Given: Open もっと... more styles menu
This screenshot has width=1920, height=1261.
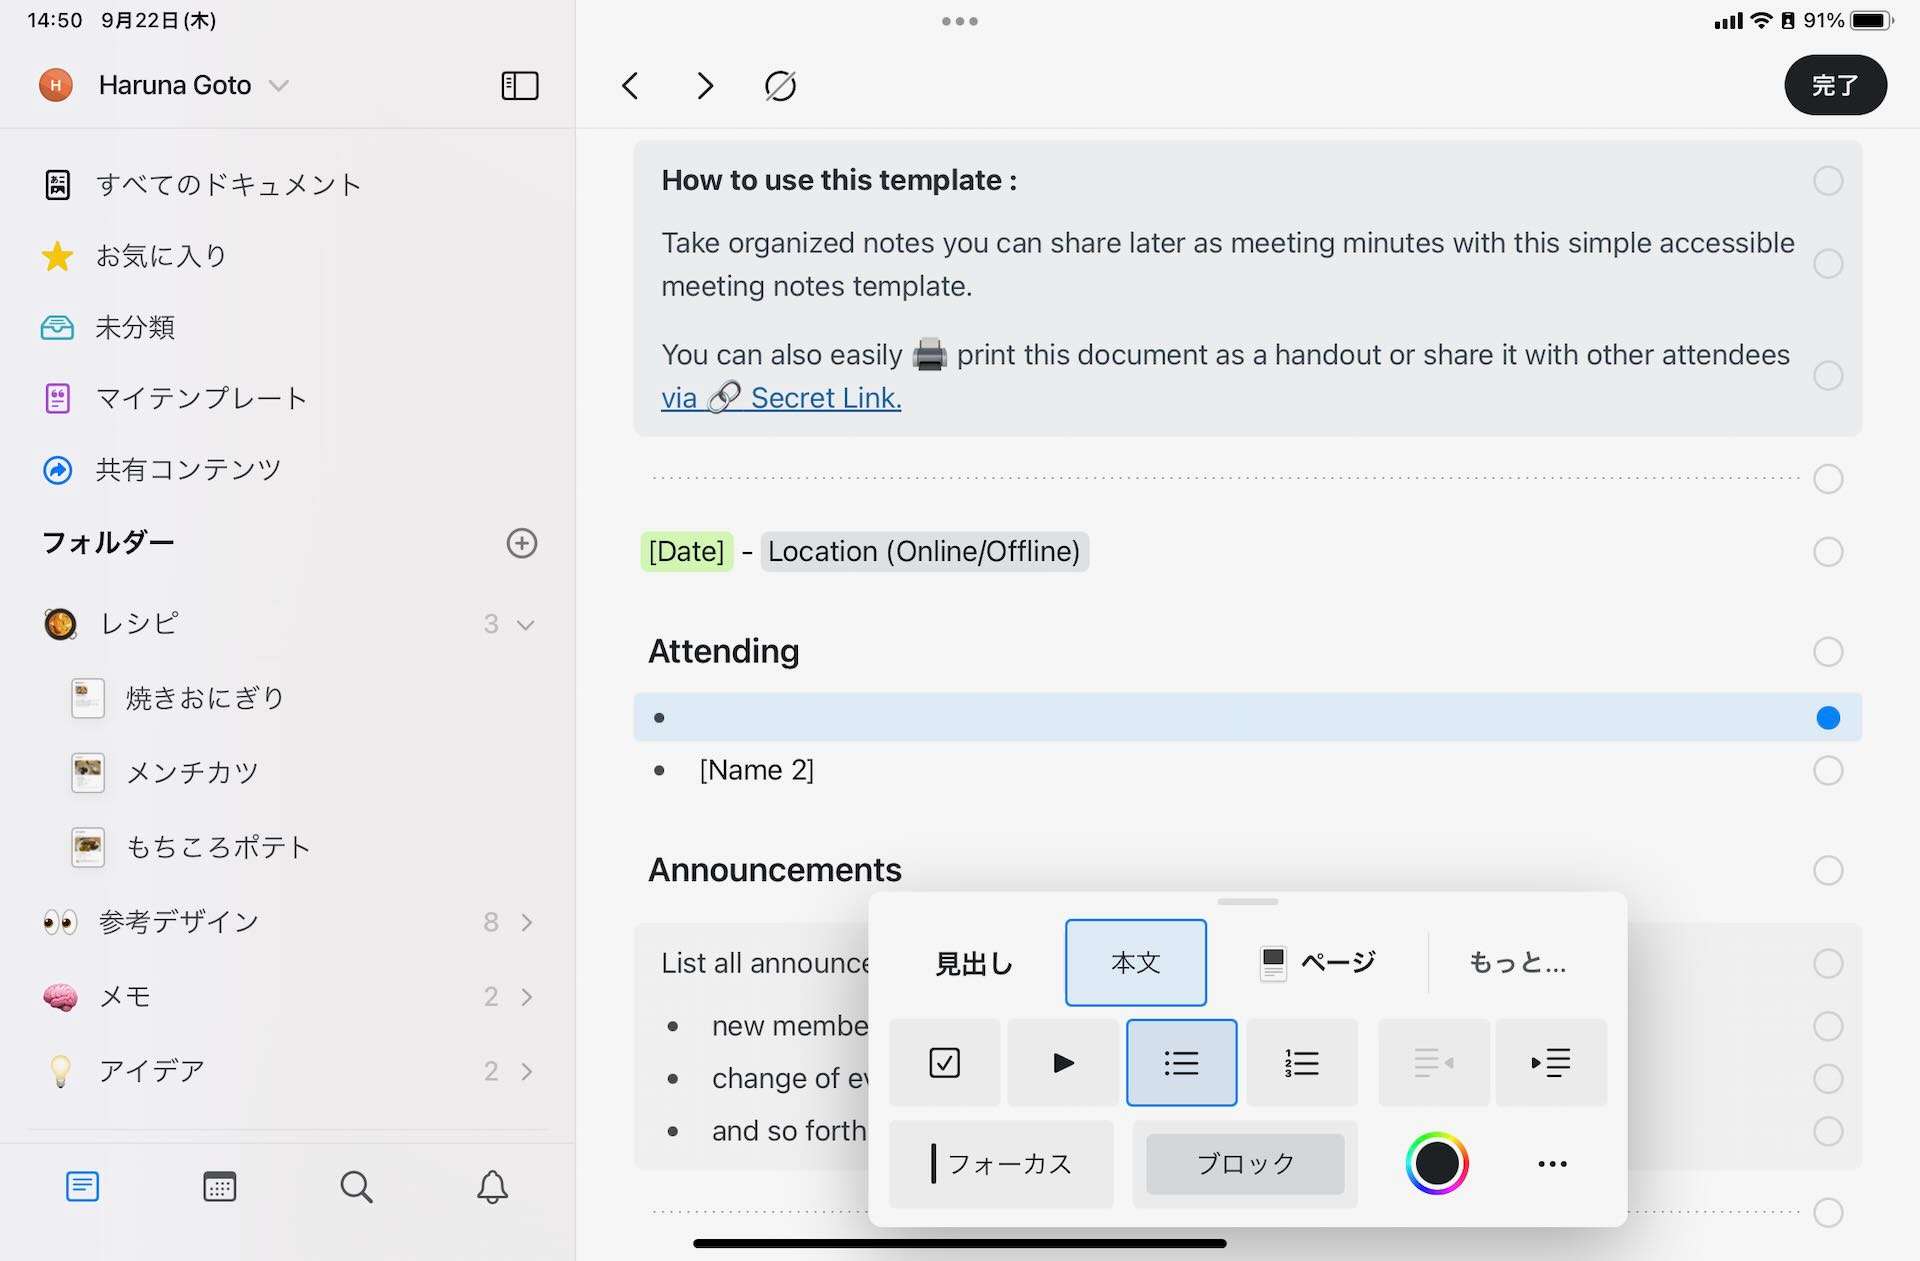Looking at the screenshot, I should tap(1517, 963).
